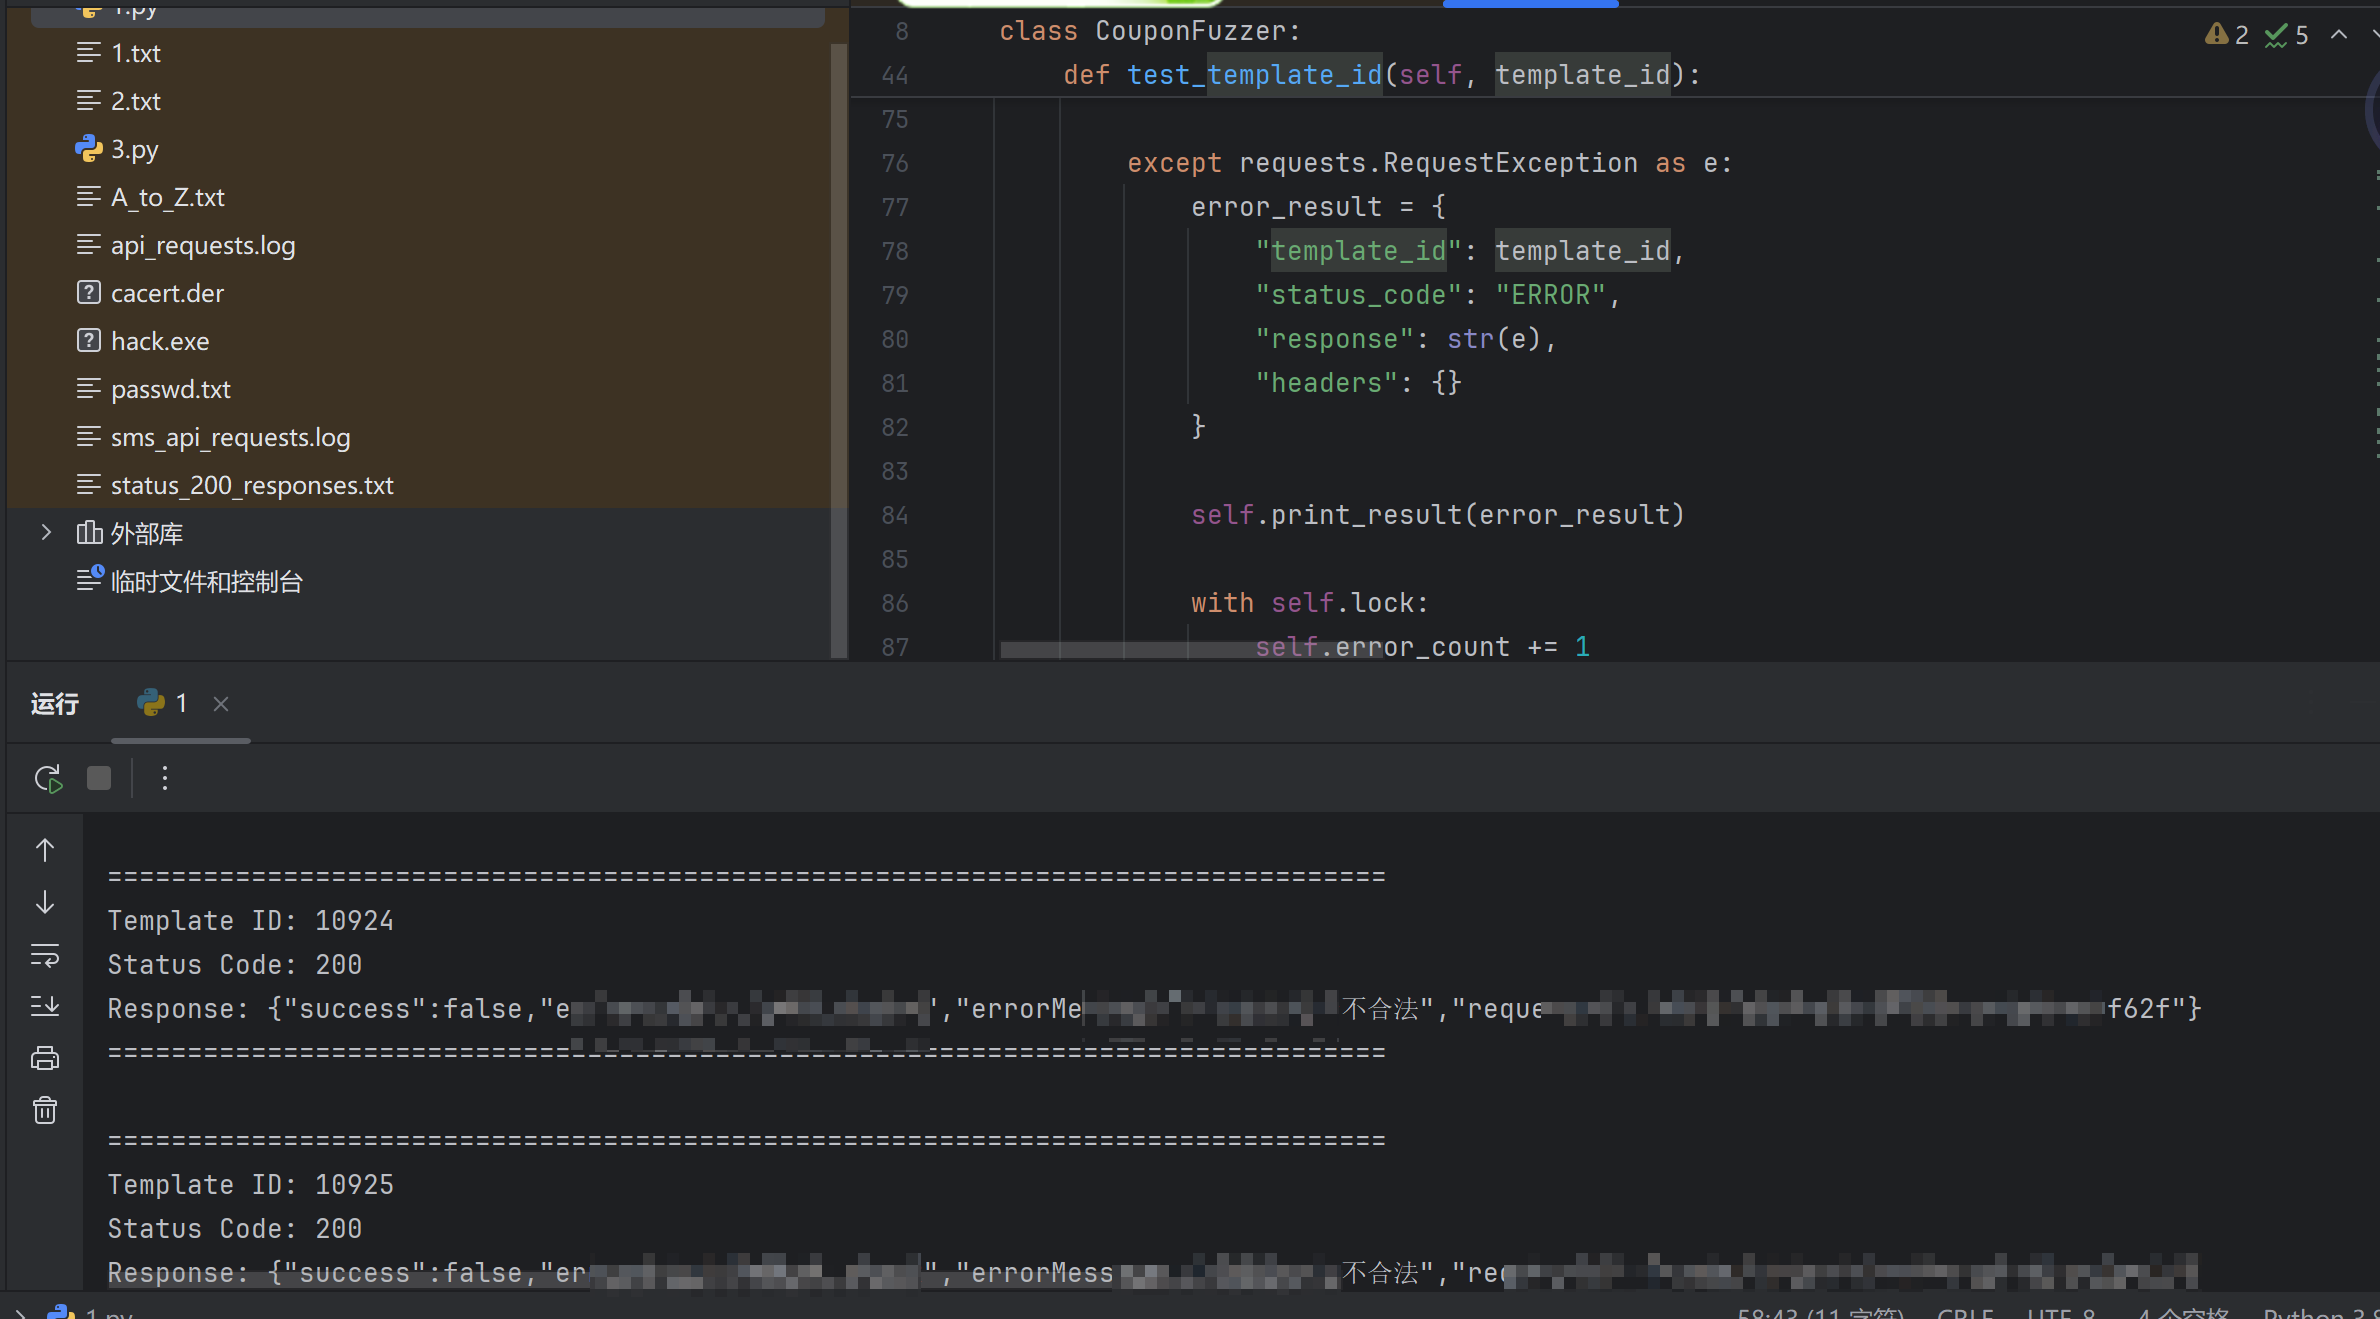Image resolution: width=2380 pixels, height=1319 pixels.
Task: Open api_requests.log in project tree
Action: pyautogui.click(x=202, y=245)
